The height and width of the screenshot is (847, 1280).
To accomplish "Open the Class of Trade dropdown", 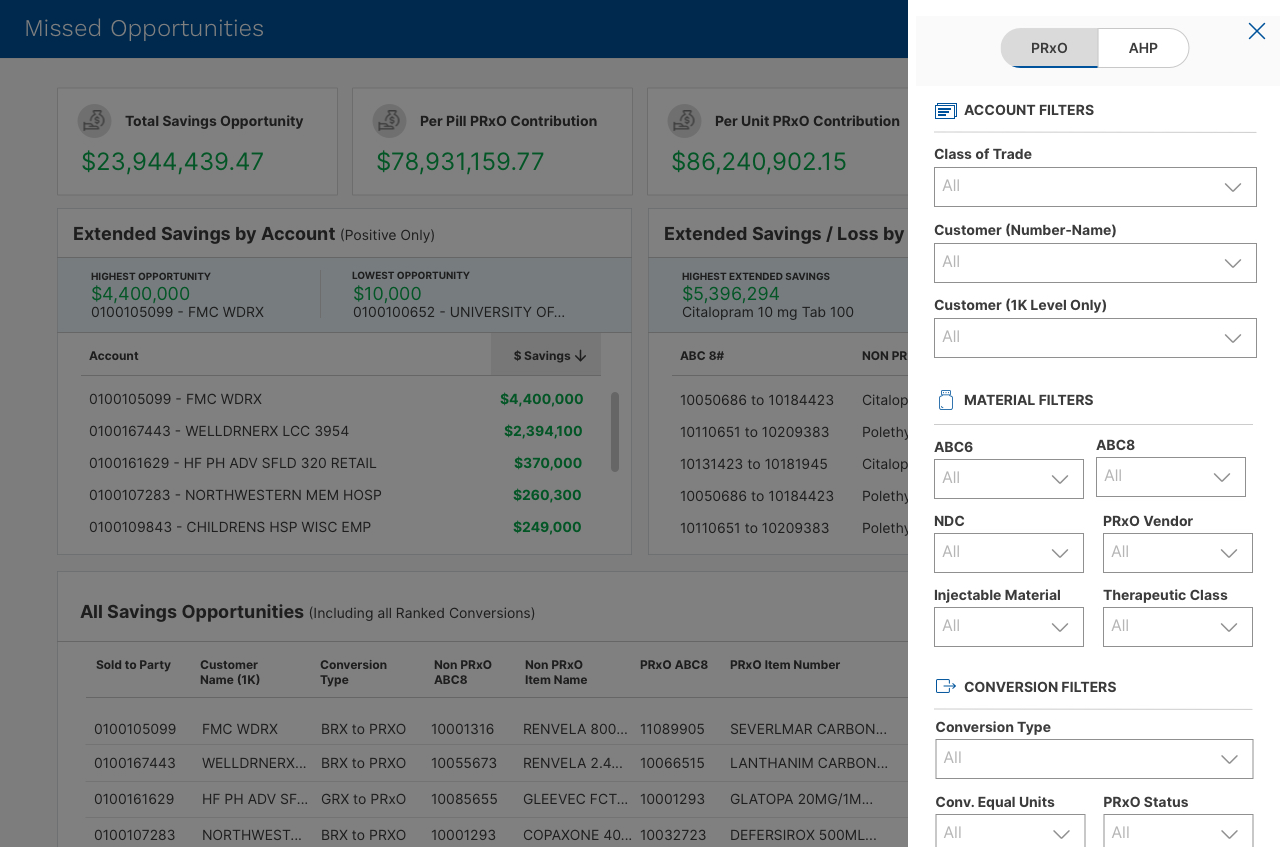I will click(x=1095, y=187).
